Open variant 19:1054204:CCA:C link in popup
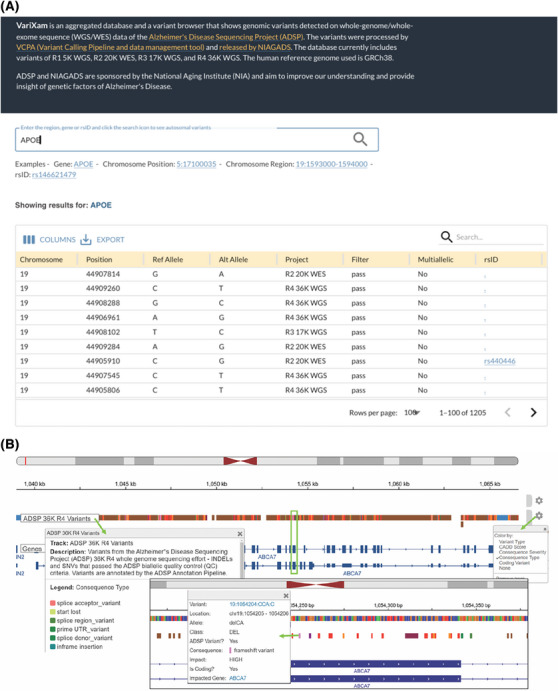Image resolution: width=558 pixels, height=691 pixels. point(252,604)
